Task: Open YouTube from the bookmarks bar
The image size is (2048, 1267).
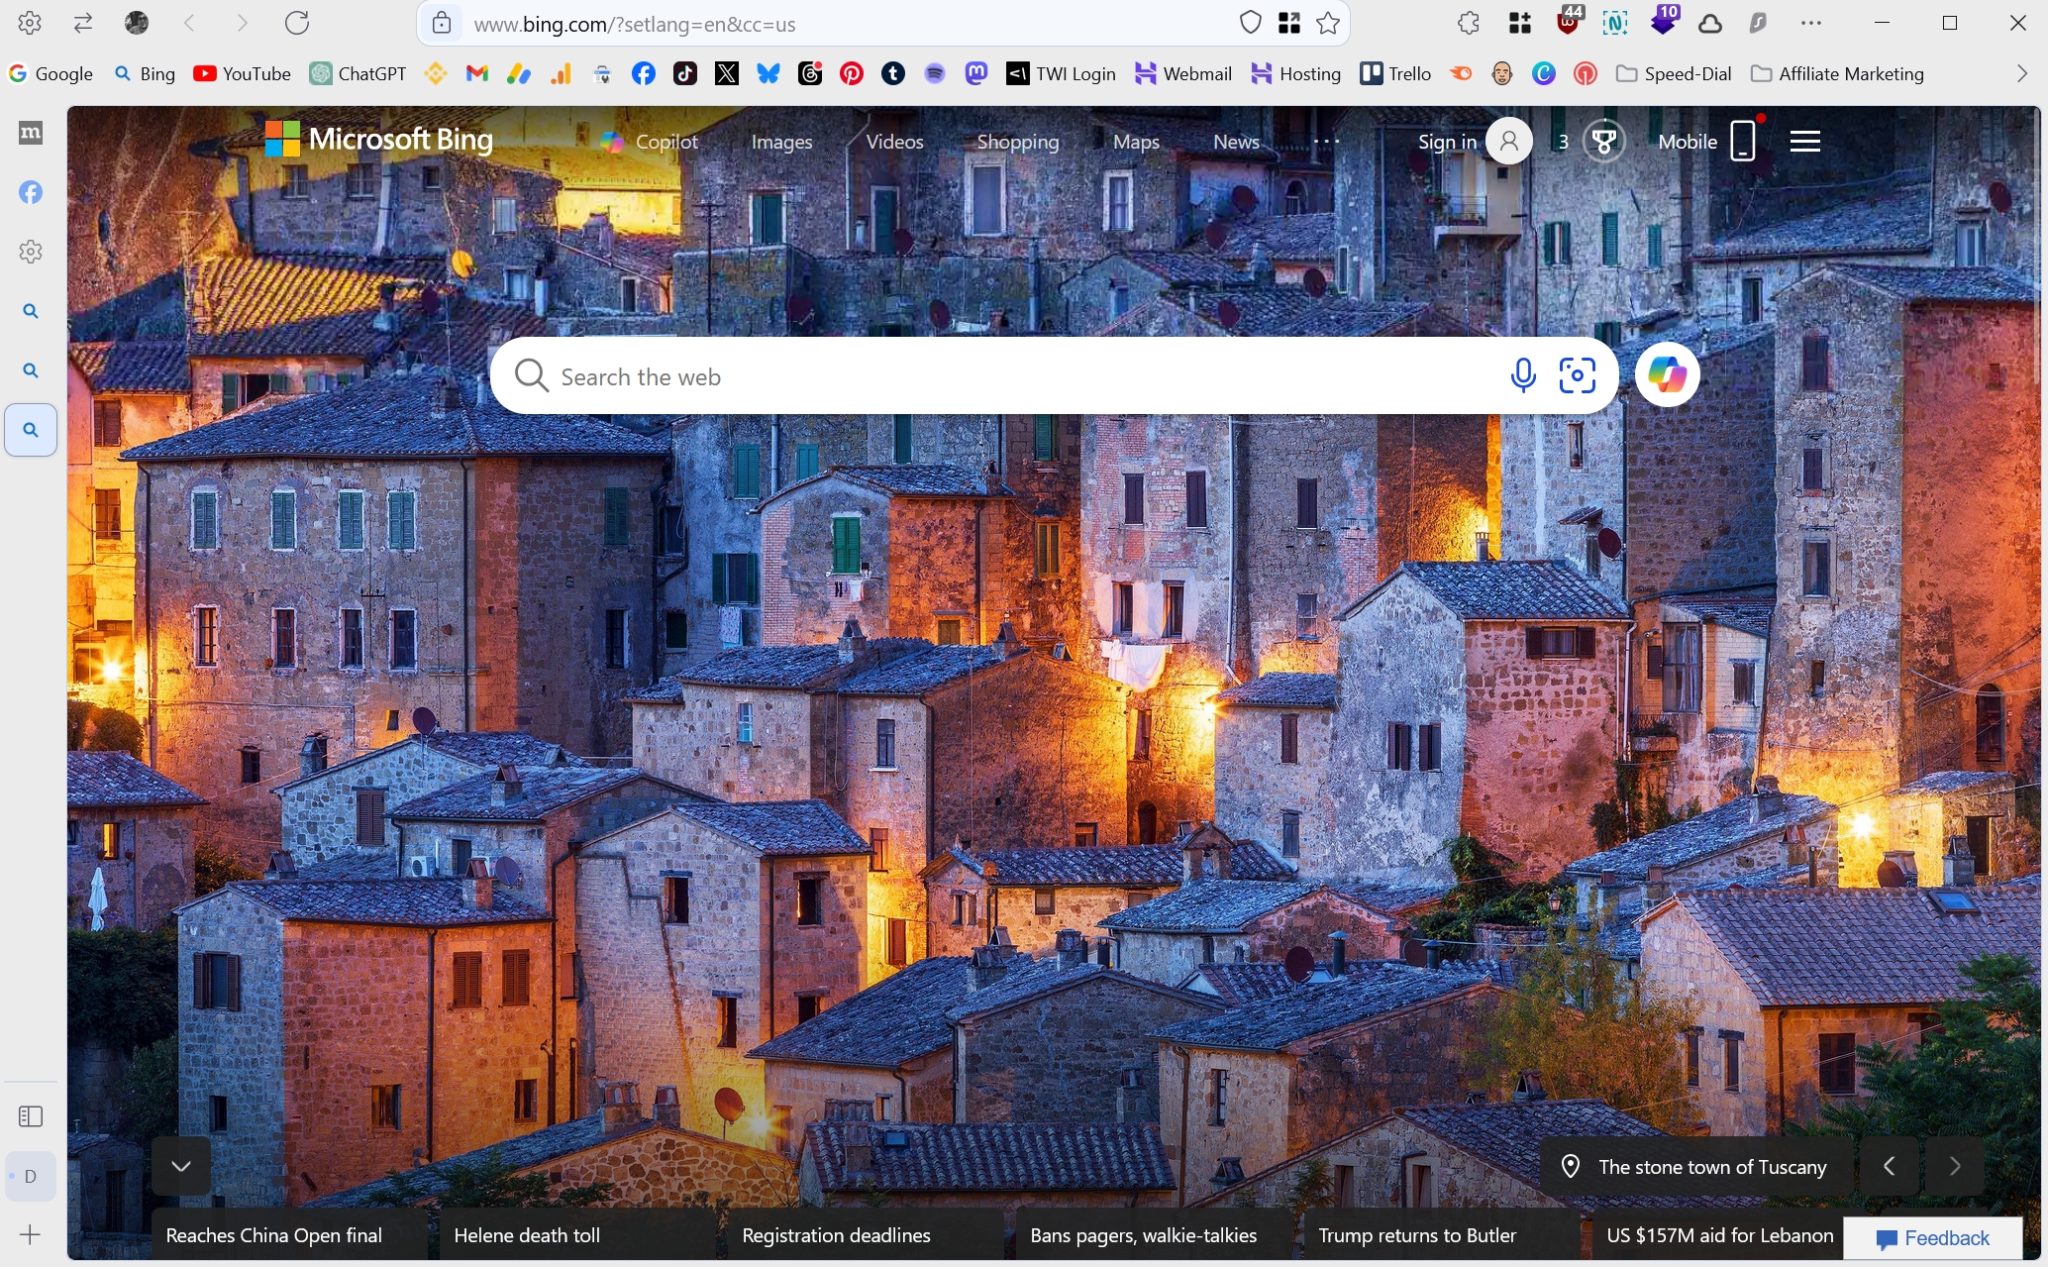Action: click(x=240, y=73)
